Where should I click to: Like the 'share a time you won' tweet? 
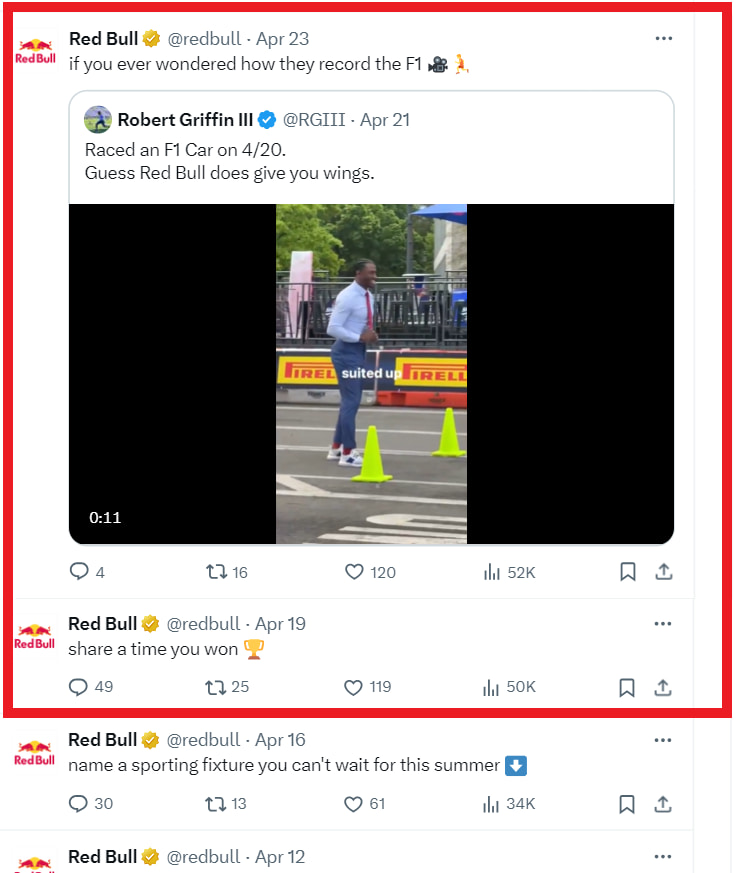point(353,687)
